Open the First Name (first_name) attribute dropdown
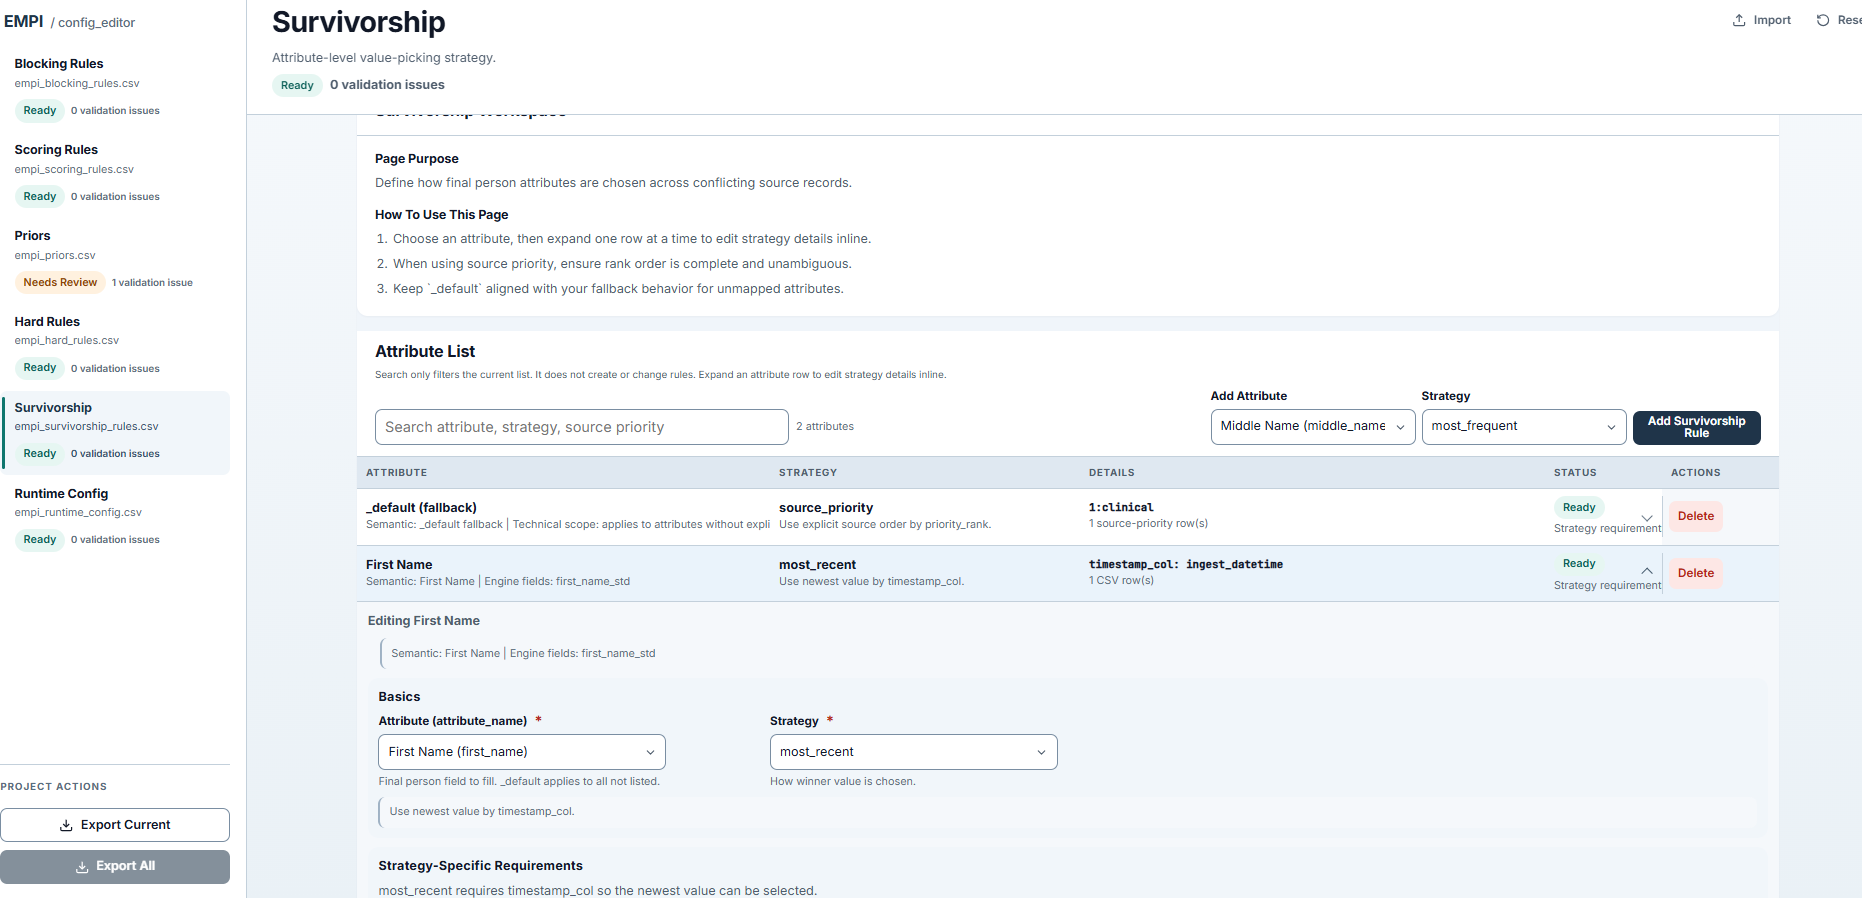The height and width of the screenshot is (898, 1862). pos(522,752)
